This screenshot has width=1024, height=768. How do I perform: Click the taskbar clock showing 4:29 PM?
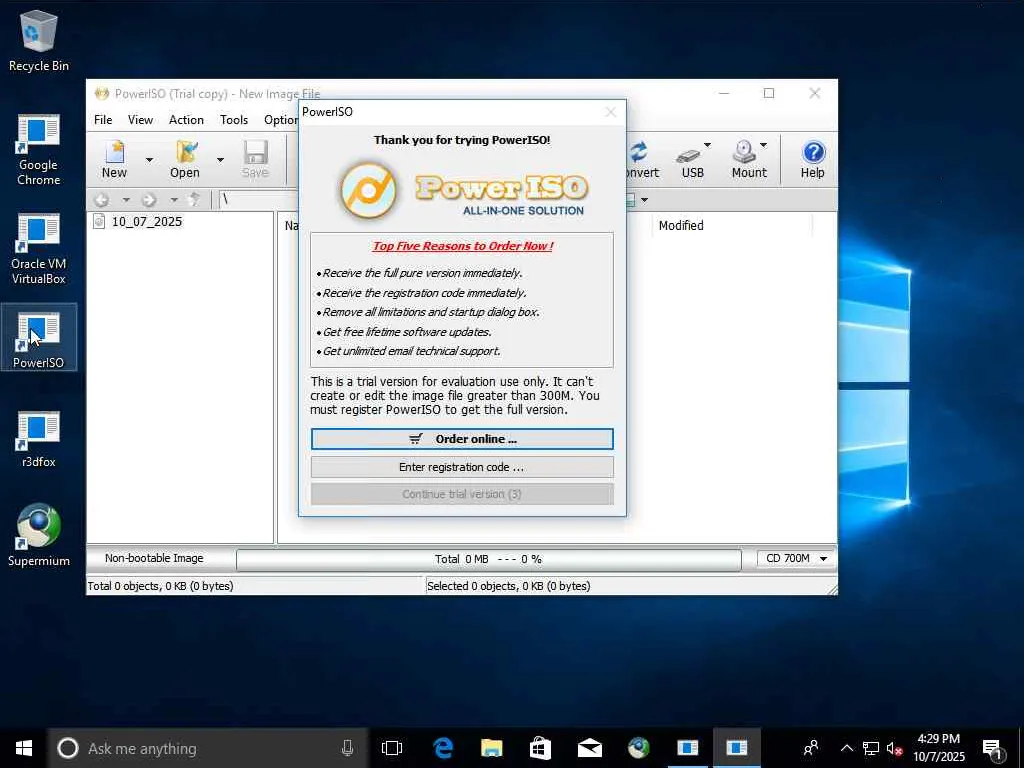939,748
